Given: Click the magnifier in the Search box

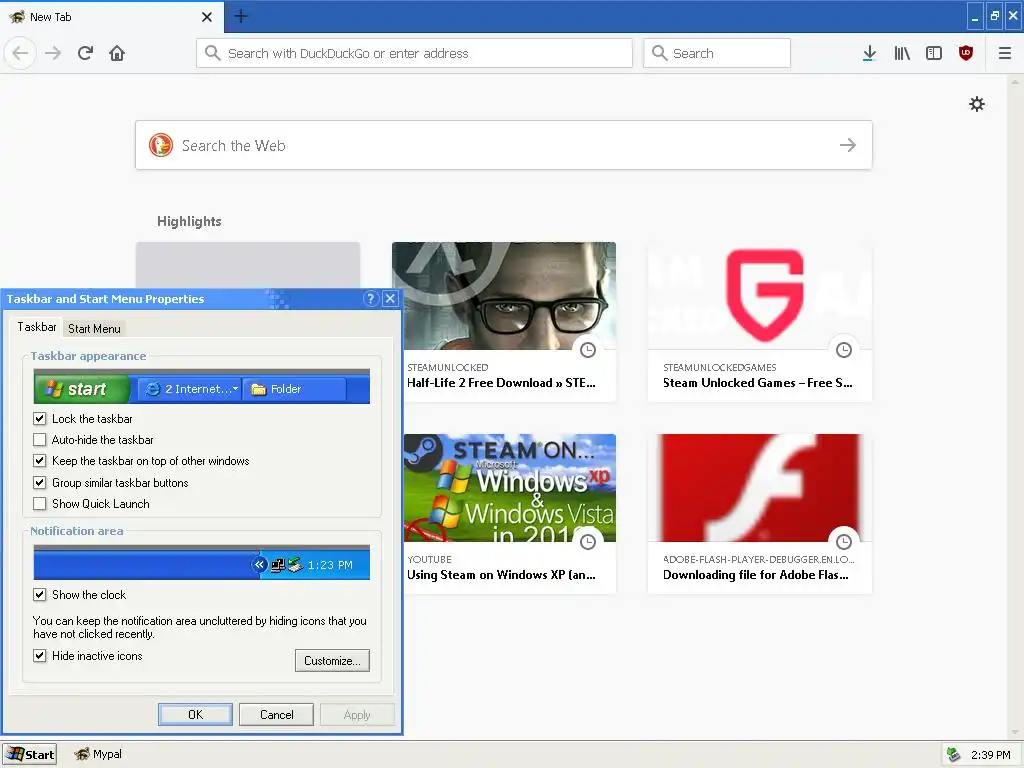Looking at the screenshot, I should click(660, 53).
